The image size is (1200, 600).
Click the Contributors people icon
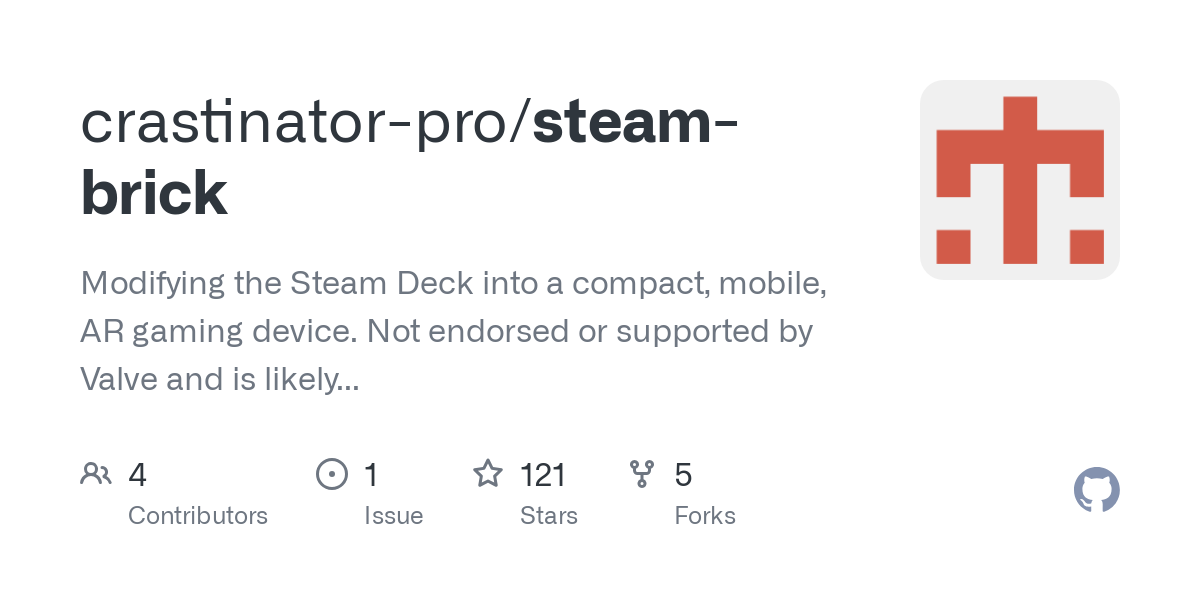pyautogui.click(x=96, y=474)
